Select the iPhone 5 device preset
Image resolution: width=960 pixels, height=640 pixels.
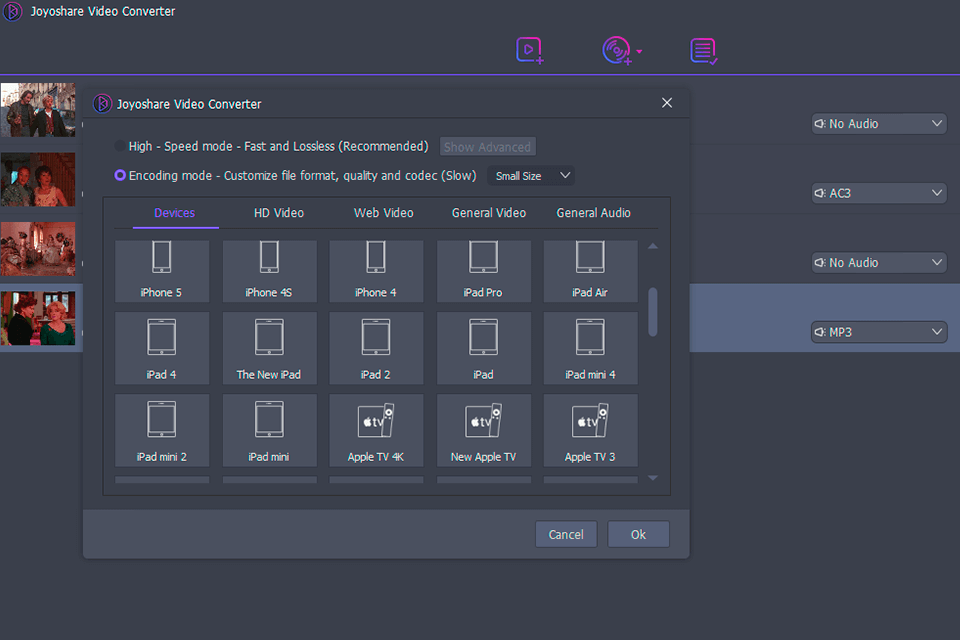pos(161,270)
